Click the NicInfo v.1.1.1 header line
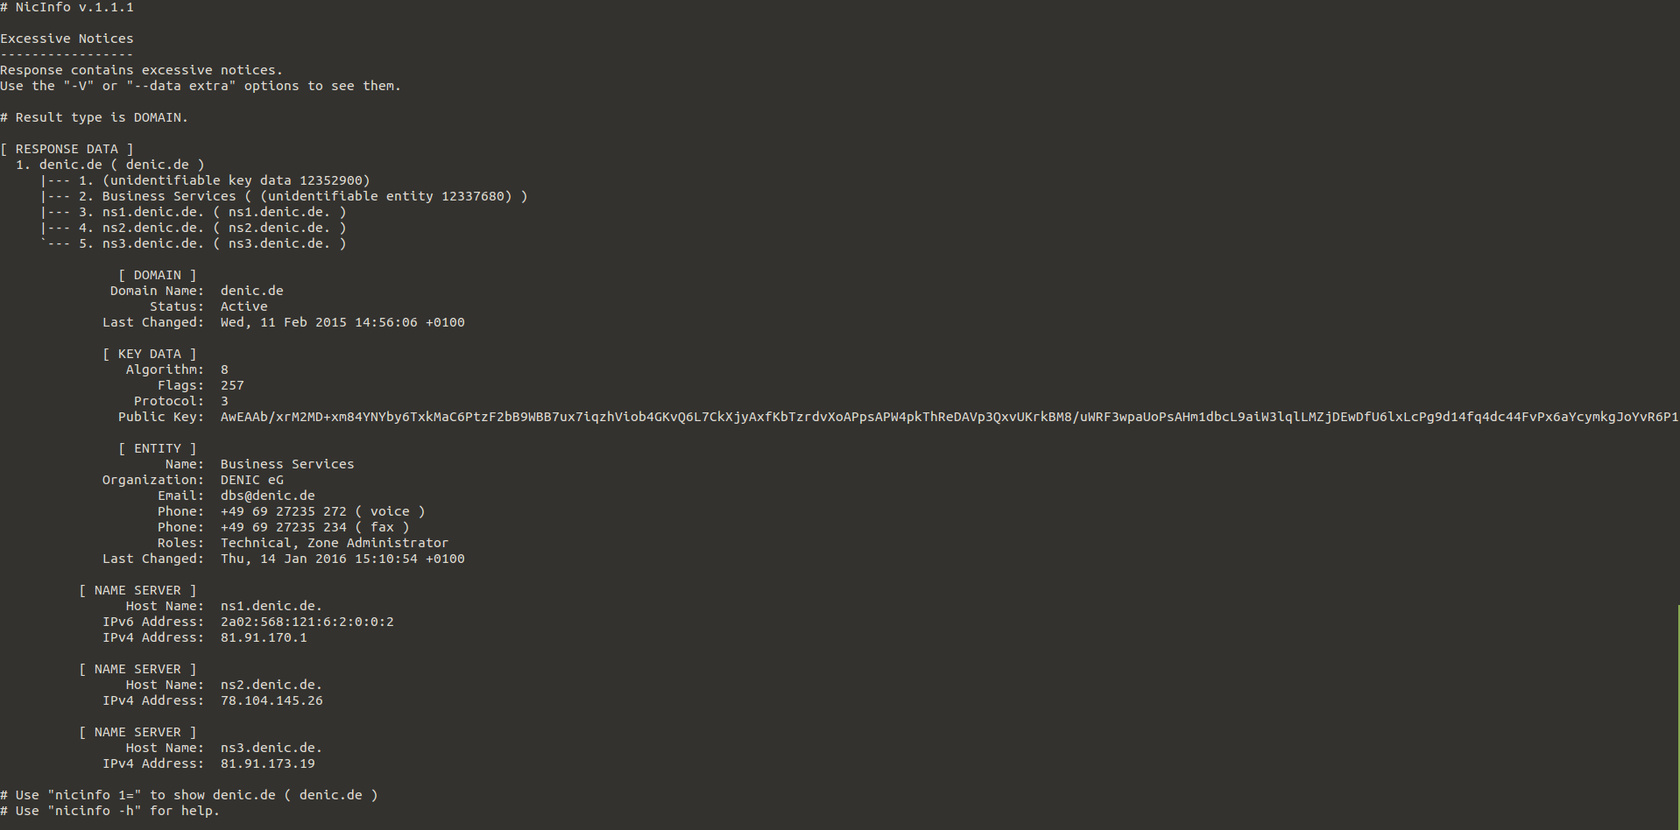The height and width of the screenshot is (830, 1680). pos(67,7)
